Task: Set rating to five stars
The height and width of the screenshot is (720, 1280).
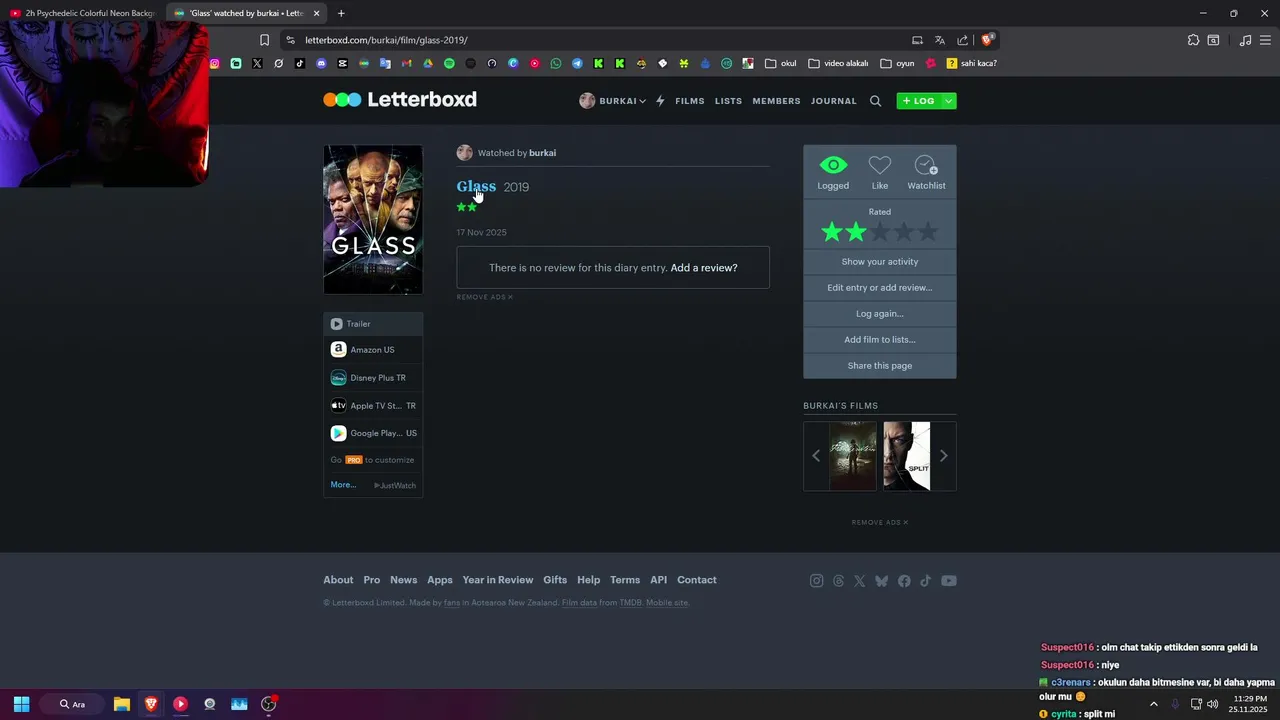Action: 928,232
